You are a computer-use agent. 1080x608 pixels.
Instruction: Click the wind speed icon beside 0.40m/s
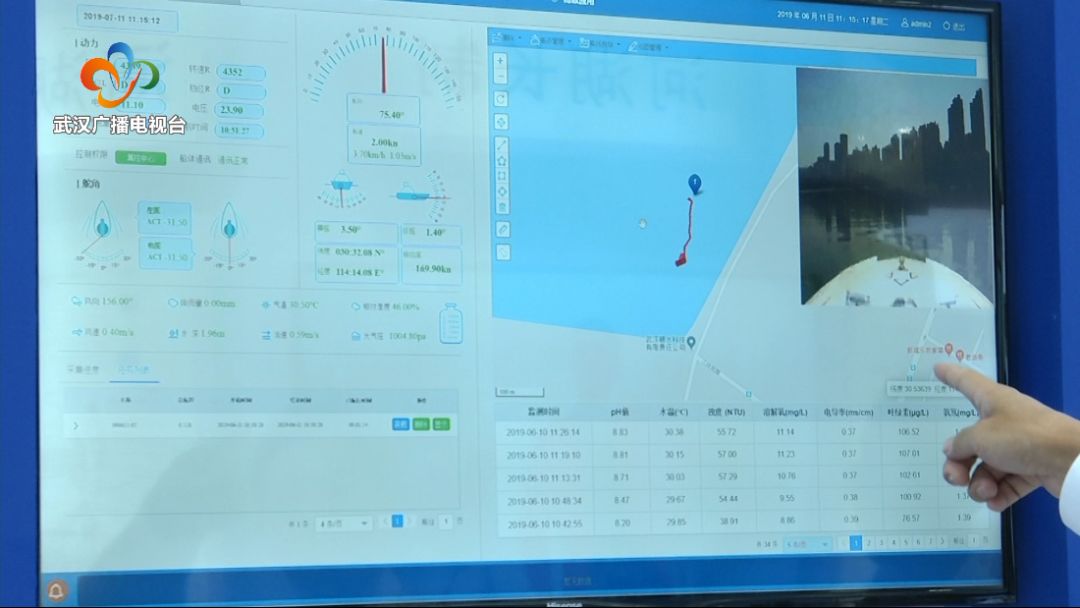pos(76,332)
